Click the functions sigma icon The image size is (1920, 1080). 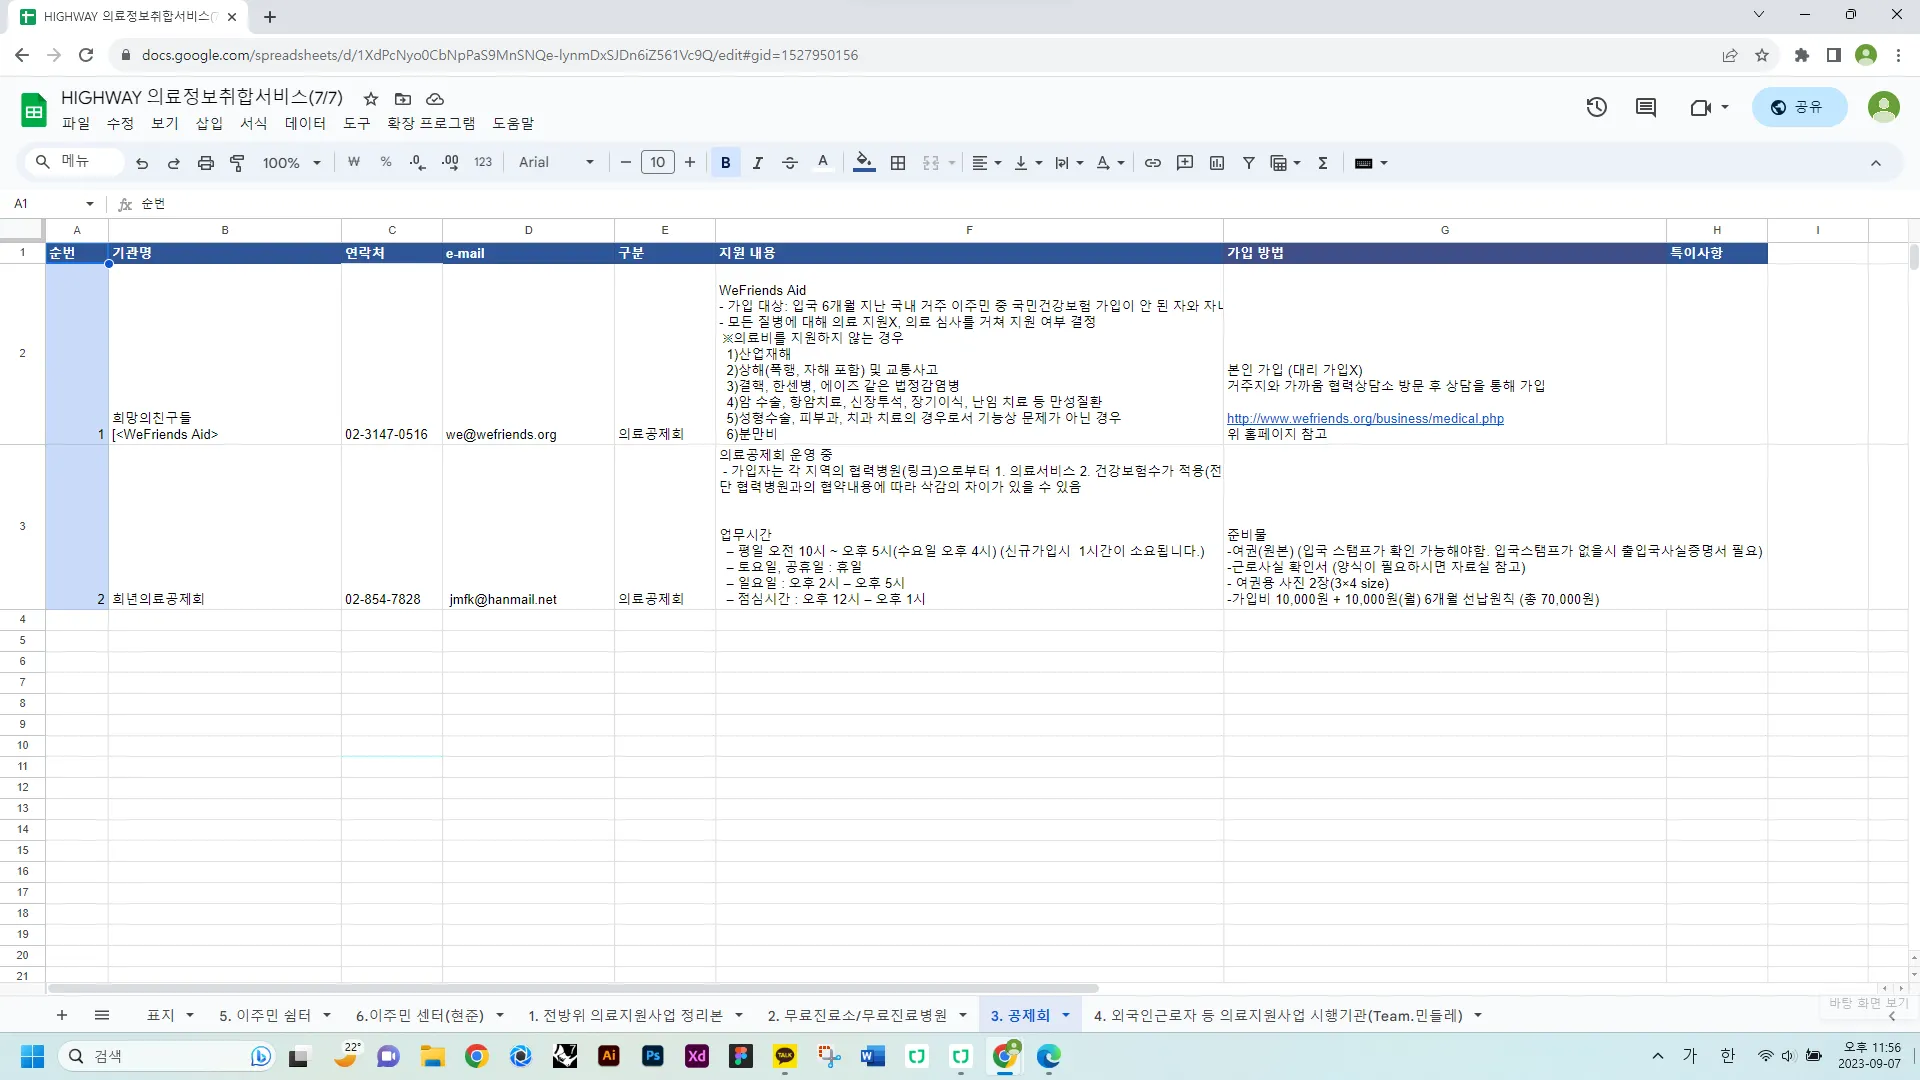pos(1323,163)
